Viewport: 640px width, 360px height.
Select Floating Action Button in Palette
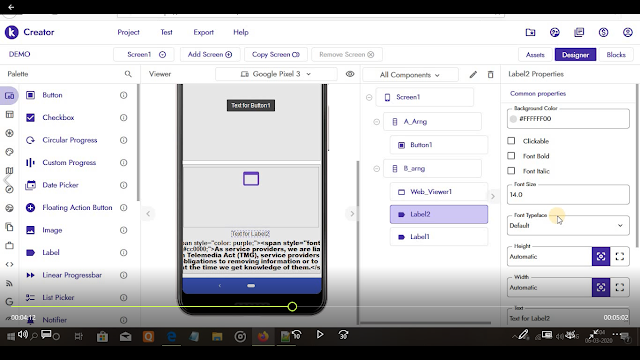point(77,207)
